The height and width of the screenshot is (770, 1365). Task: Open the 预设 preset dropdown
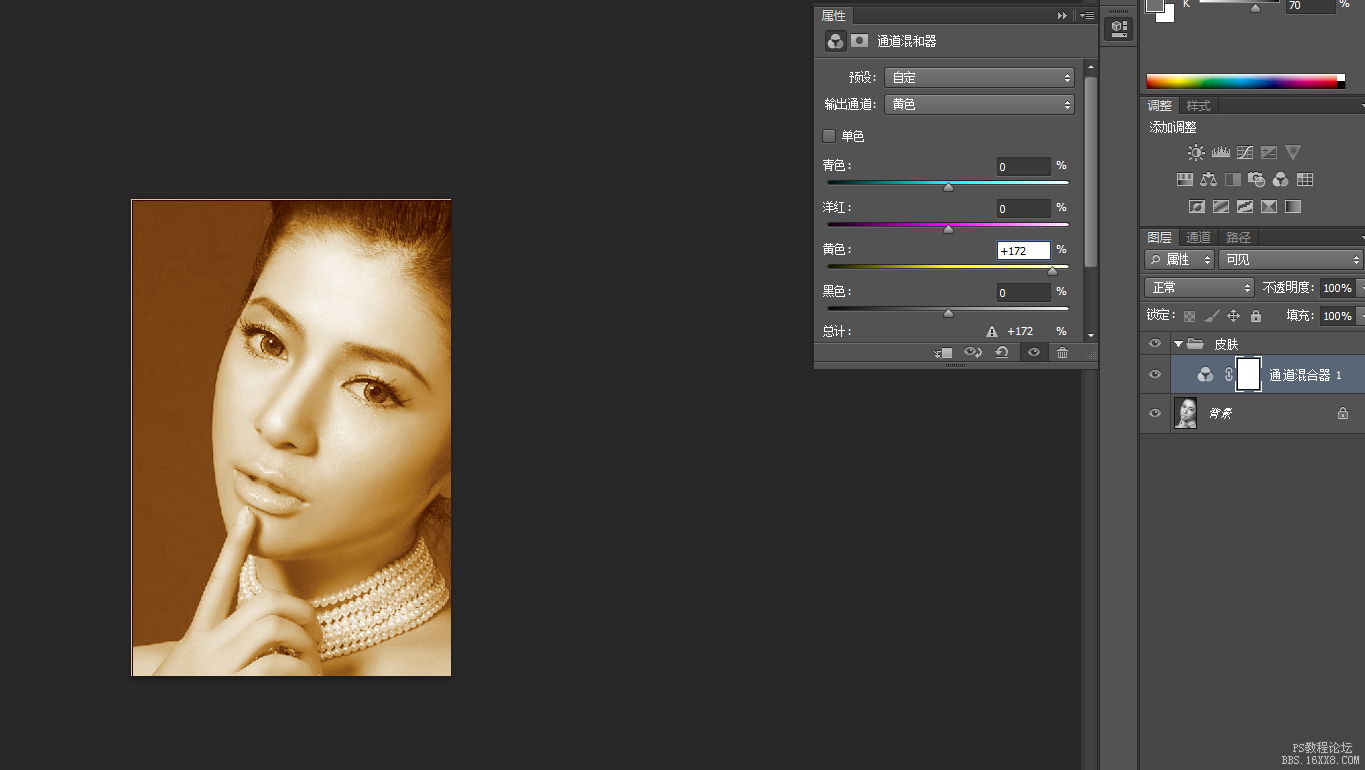coord(979,77)
